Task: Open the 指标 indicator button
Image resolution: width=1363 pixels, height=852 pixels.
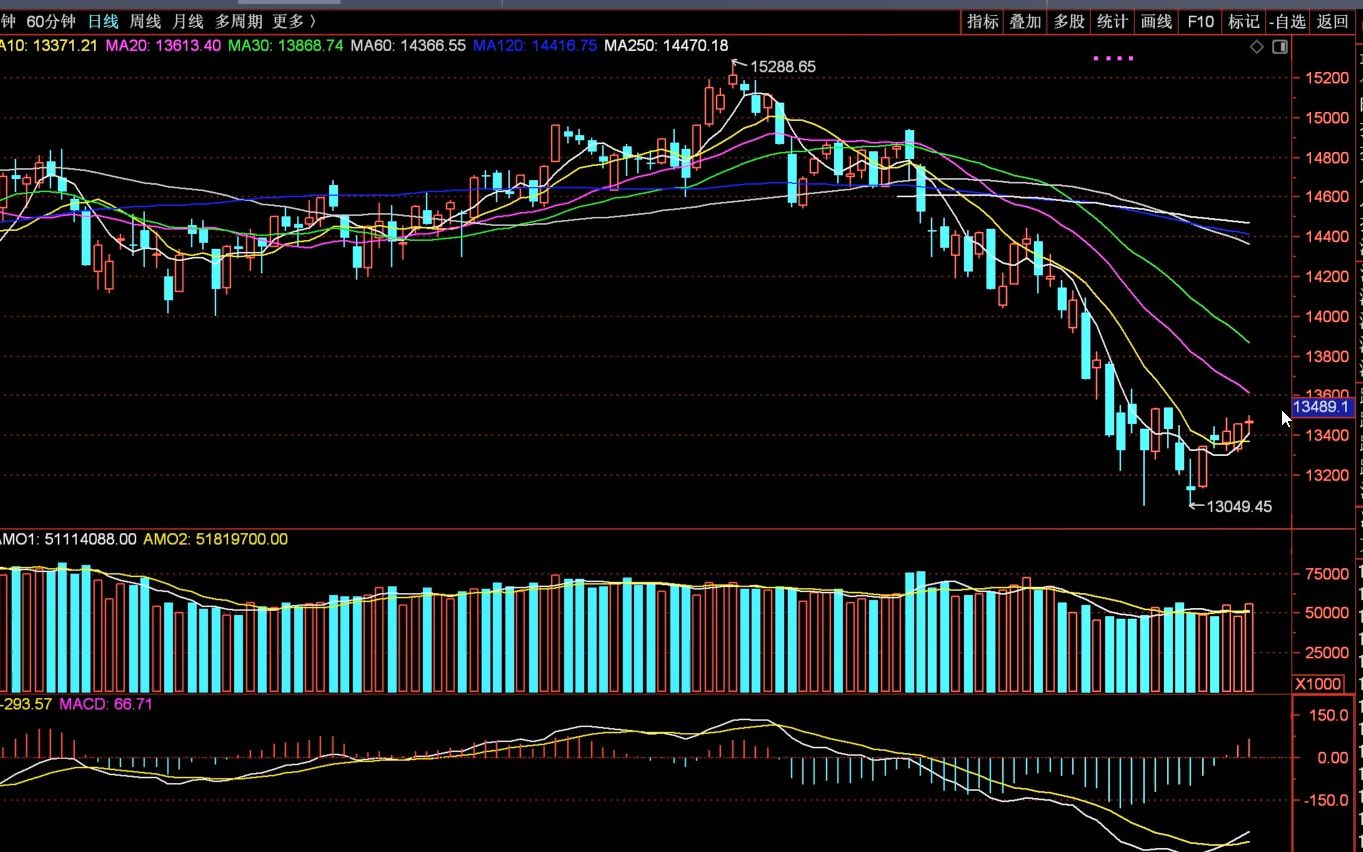Action: pos(982,21)
